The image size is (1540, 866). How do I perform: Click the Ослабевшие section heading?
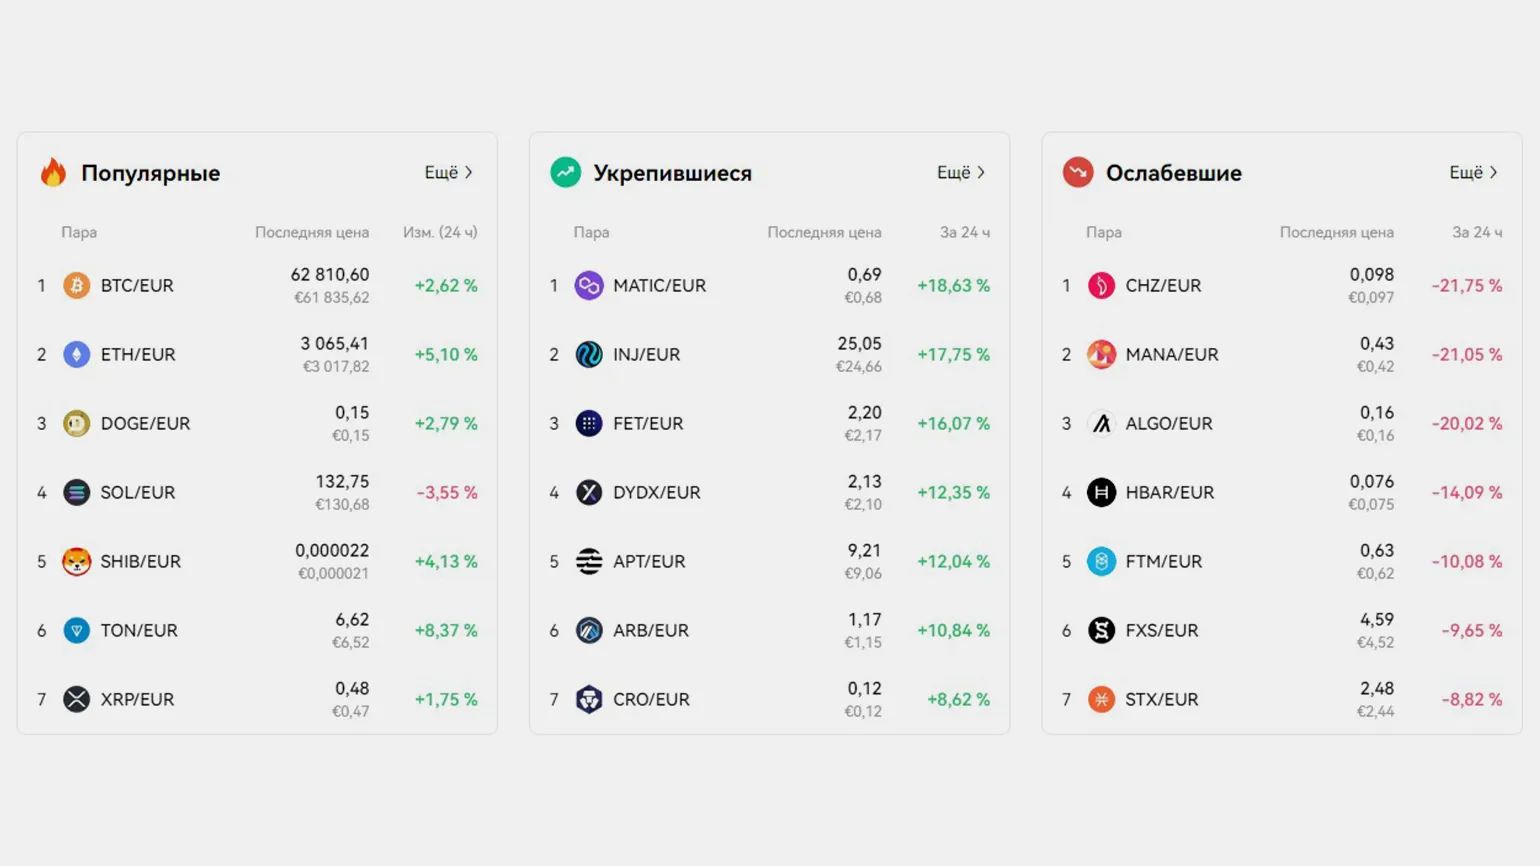[1173, 173]
